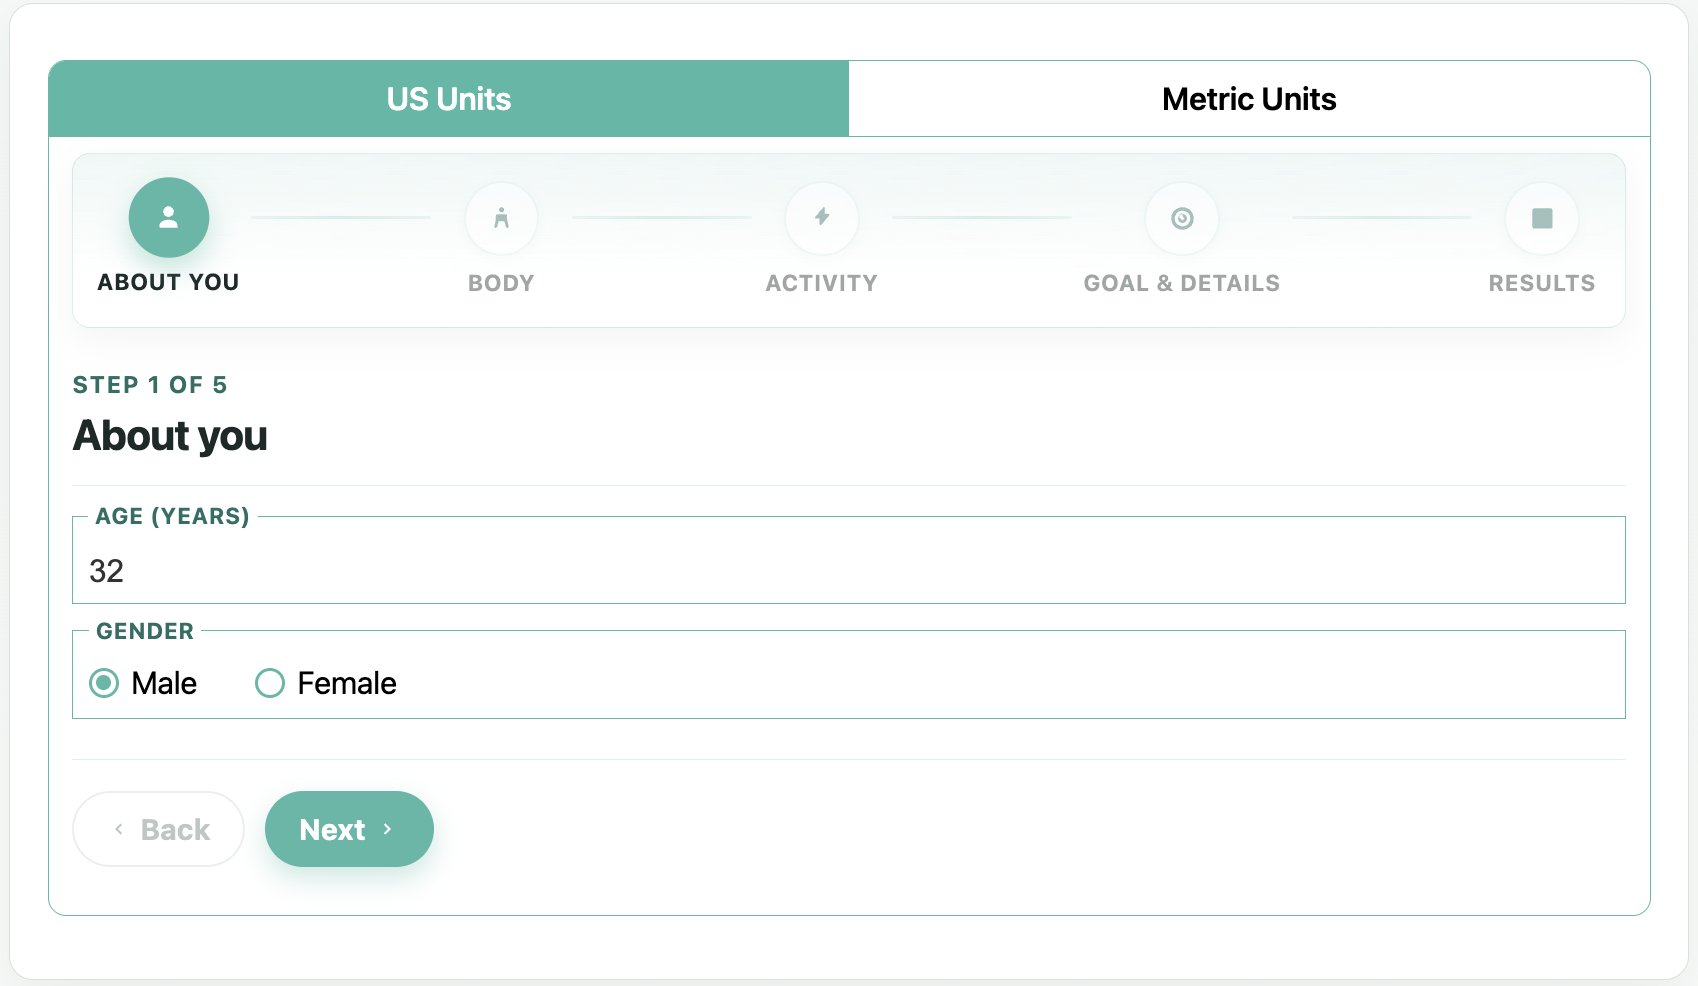Click the Female label text
This screenshot has width=1698, height=986.
click(x=347, y=683)
